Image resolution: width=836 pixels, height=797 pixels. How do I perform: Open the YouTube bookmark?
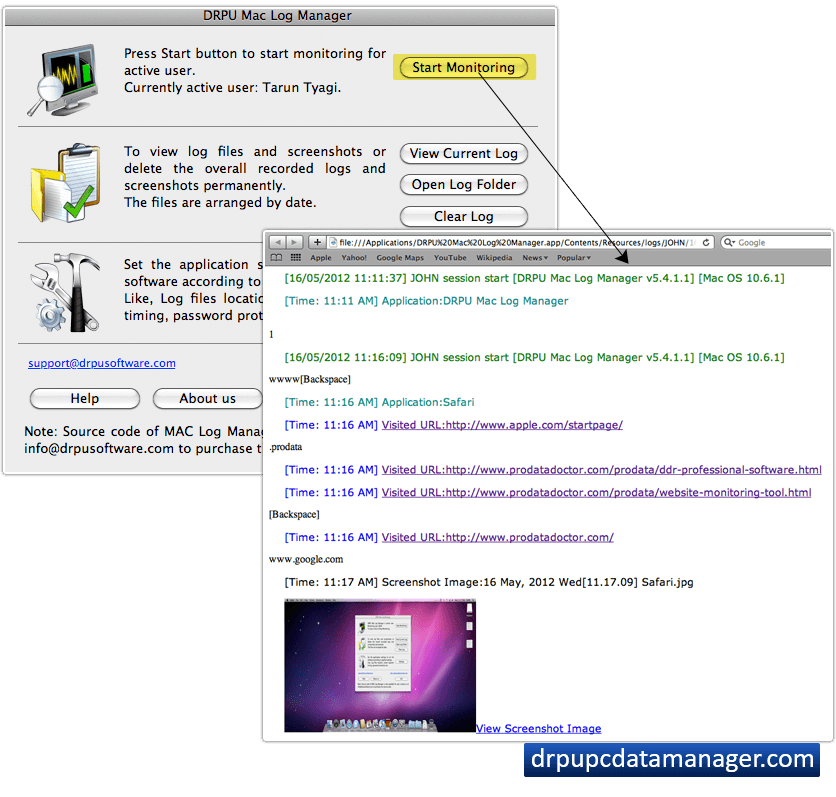[450, 258]
